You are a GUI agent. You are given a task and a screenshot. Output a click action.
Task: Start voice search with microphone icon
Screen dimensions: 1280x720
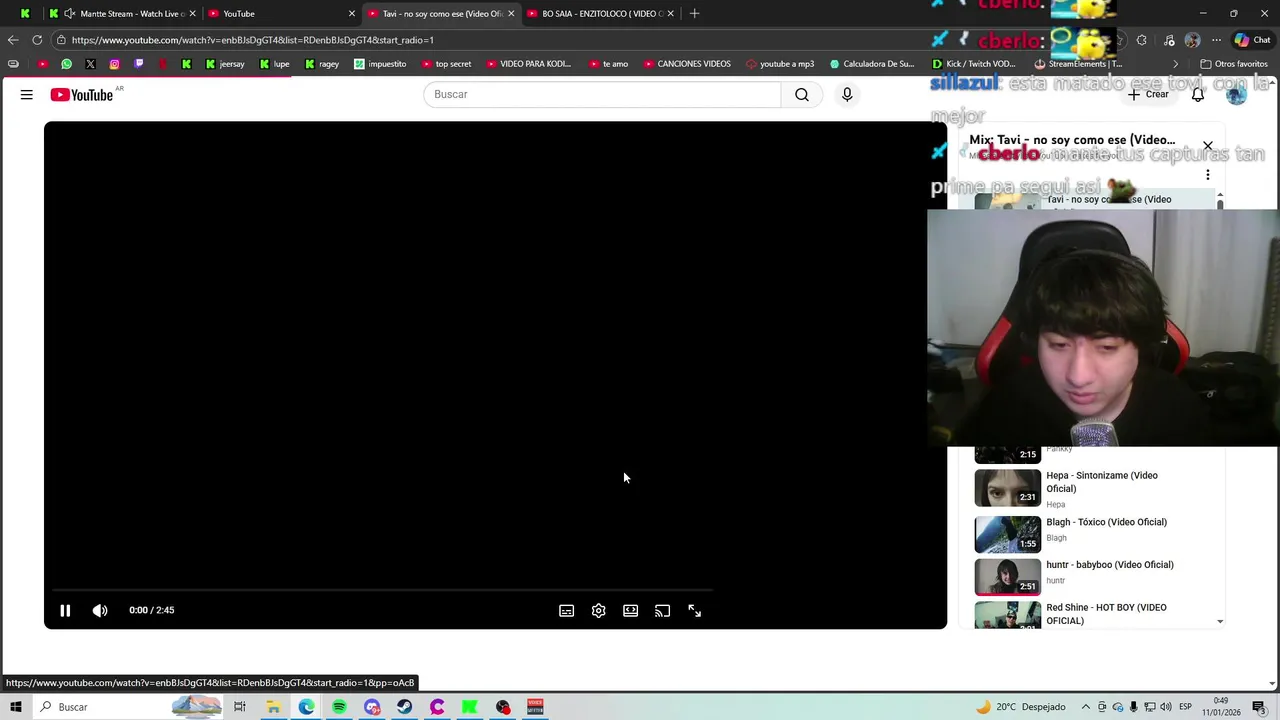pos(847,95)
